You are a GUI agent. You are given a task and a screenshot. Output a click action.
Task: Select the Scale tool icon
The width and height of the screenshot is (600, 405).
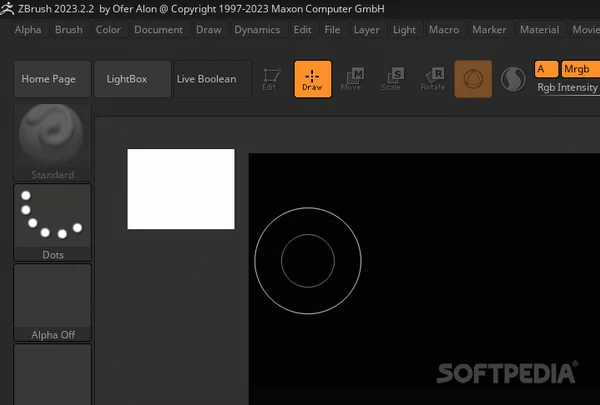click(392, 79)
